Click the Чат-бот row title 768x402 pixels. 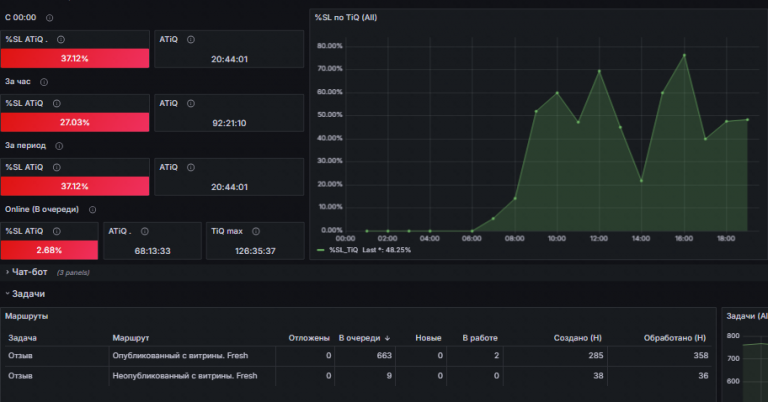click(29, 272)
